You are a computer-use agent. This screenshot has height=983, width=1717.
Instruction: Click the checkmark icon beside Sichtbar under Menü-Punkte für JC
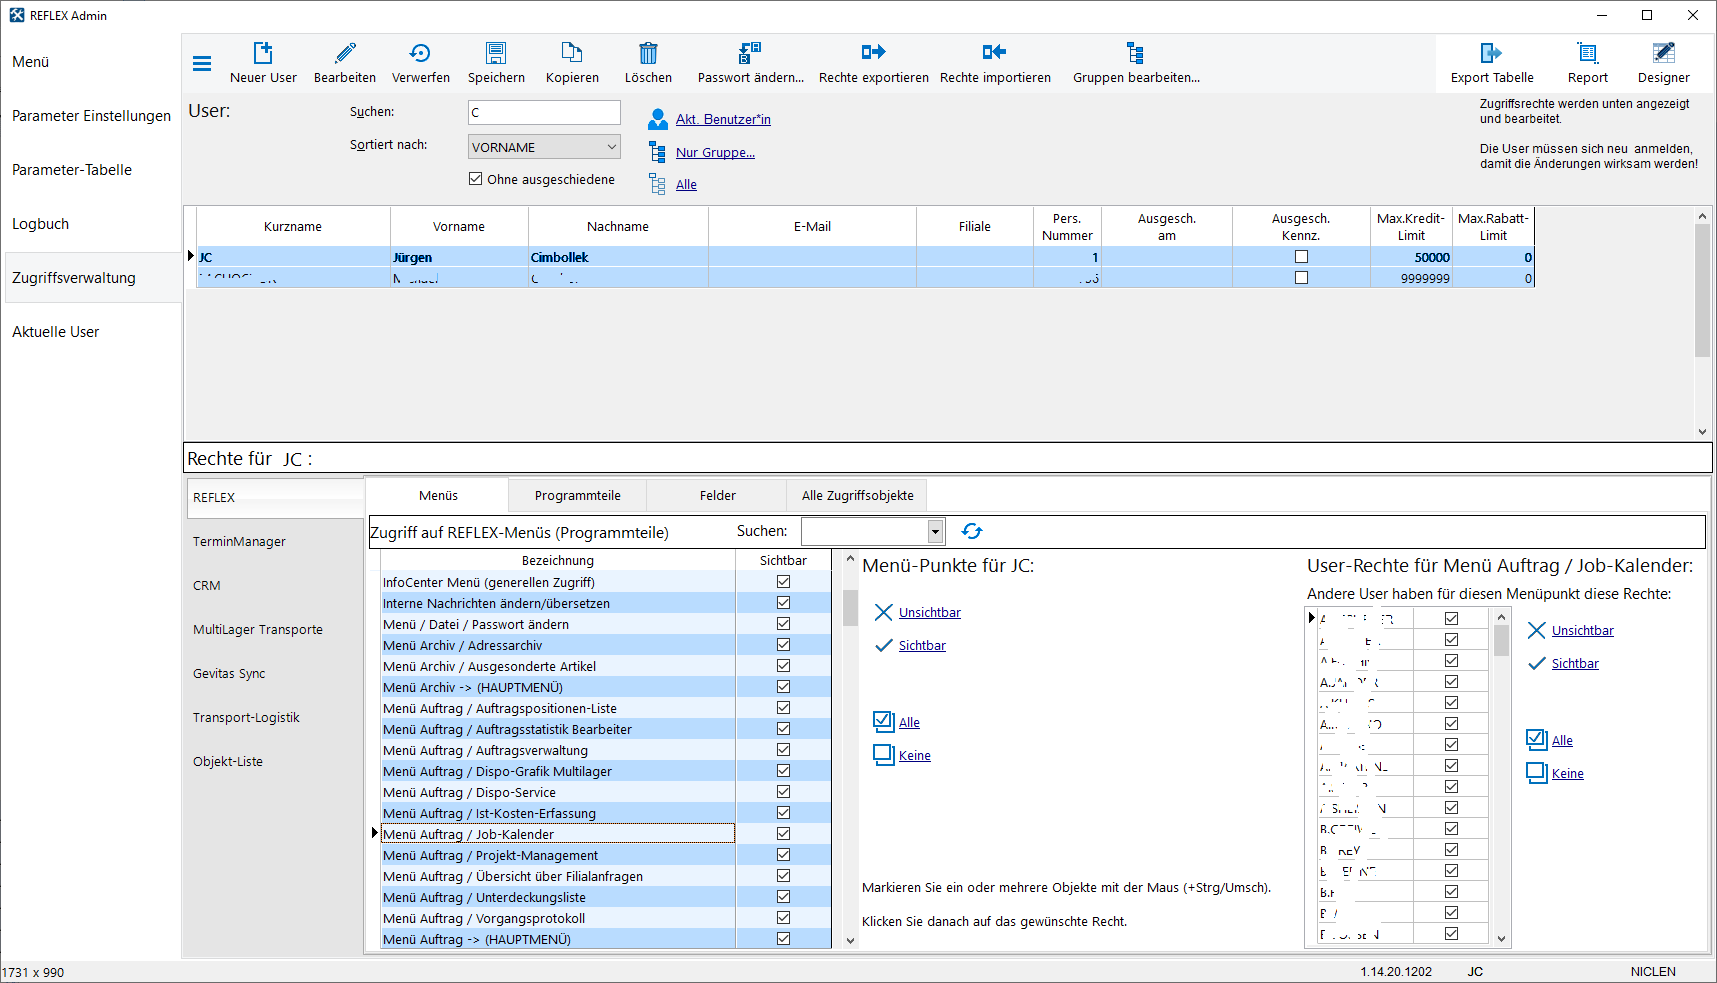coord(883,645)
